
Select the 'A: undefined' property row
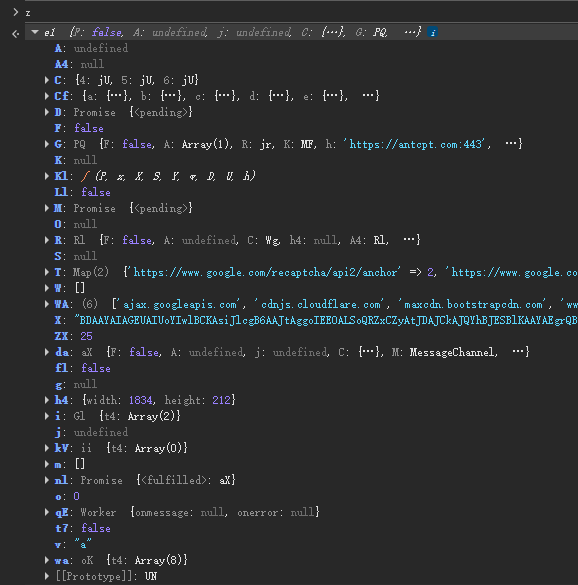[91, 49]
